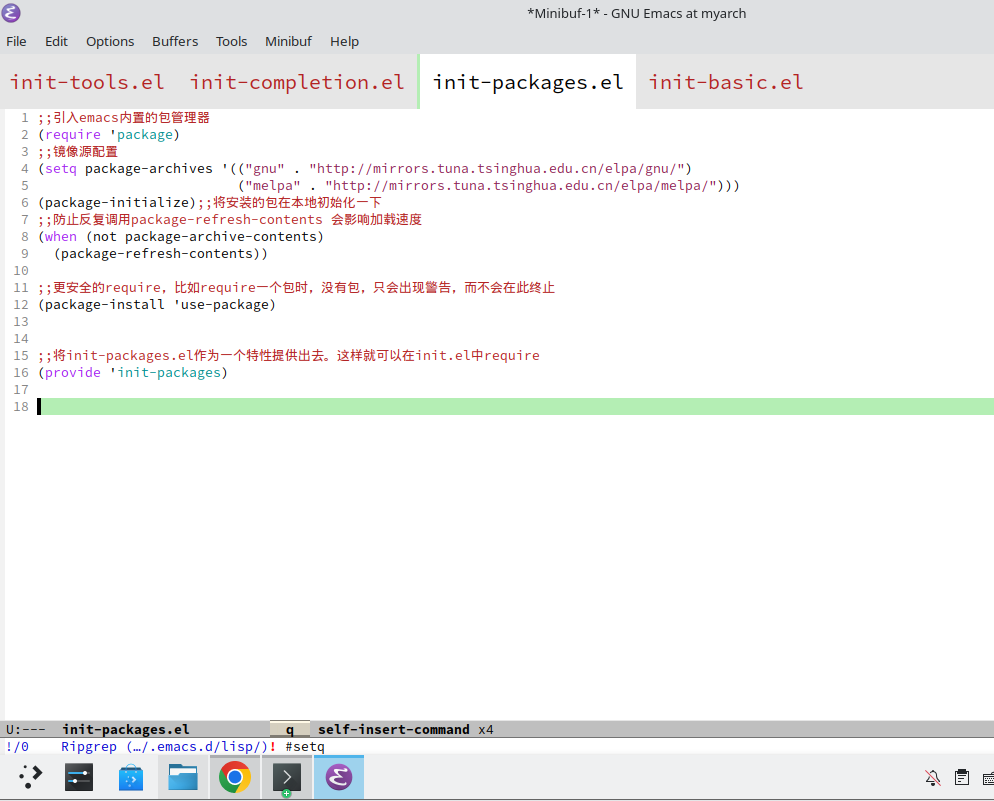
Task: Launch Google Chrome from the taskbar
Action: 234,777
